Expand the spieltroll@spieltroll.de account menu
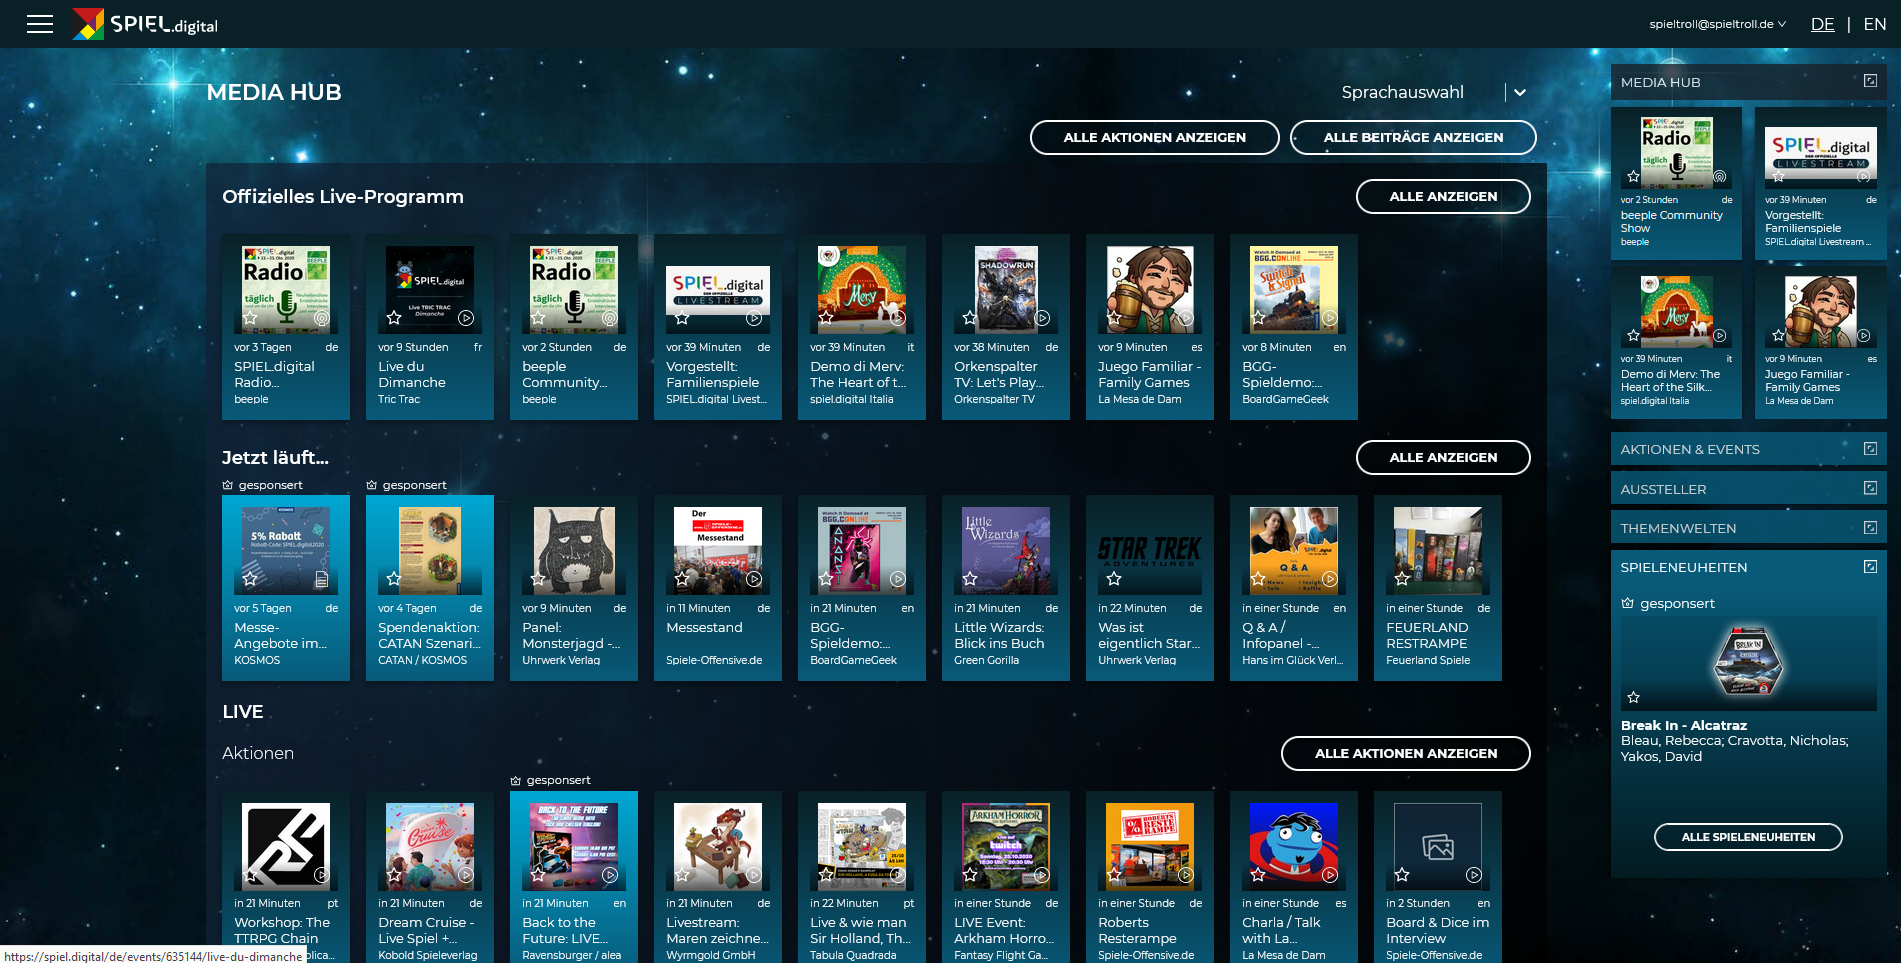The height and width of the screenshot is (963, 1901). coord(1717,24)
